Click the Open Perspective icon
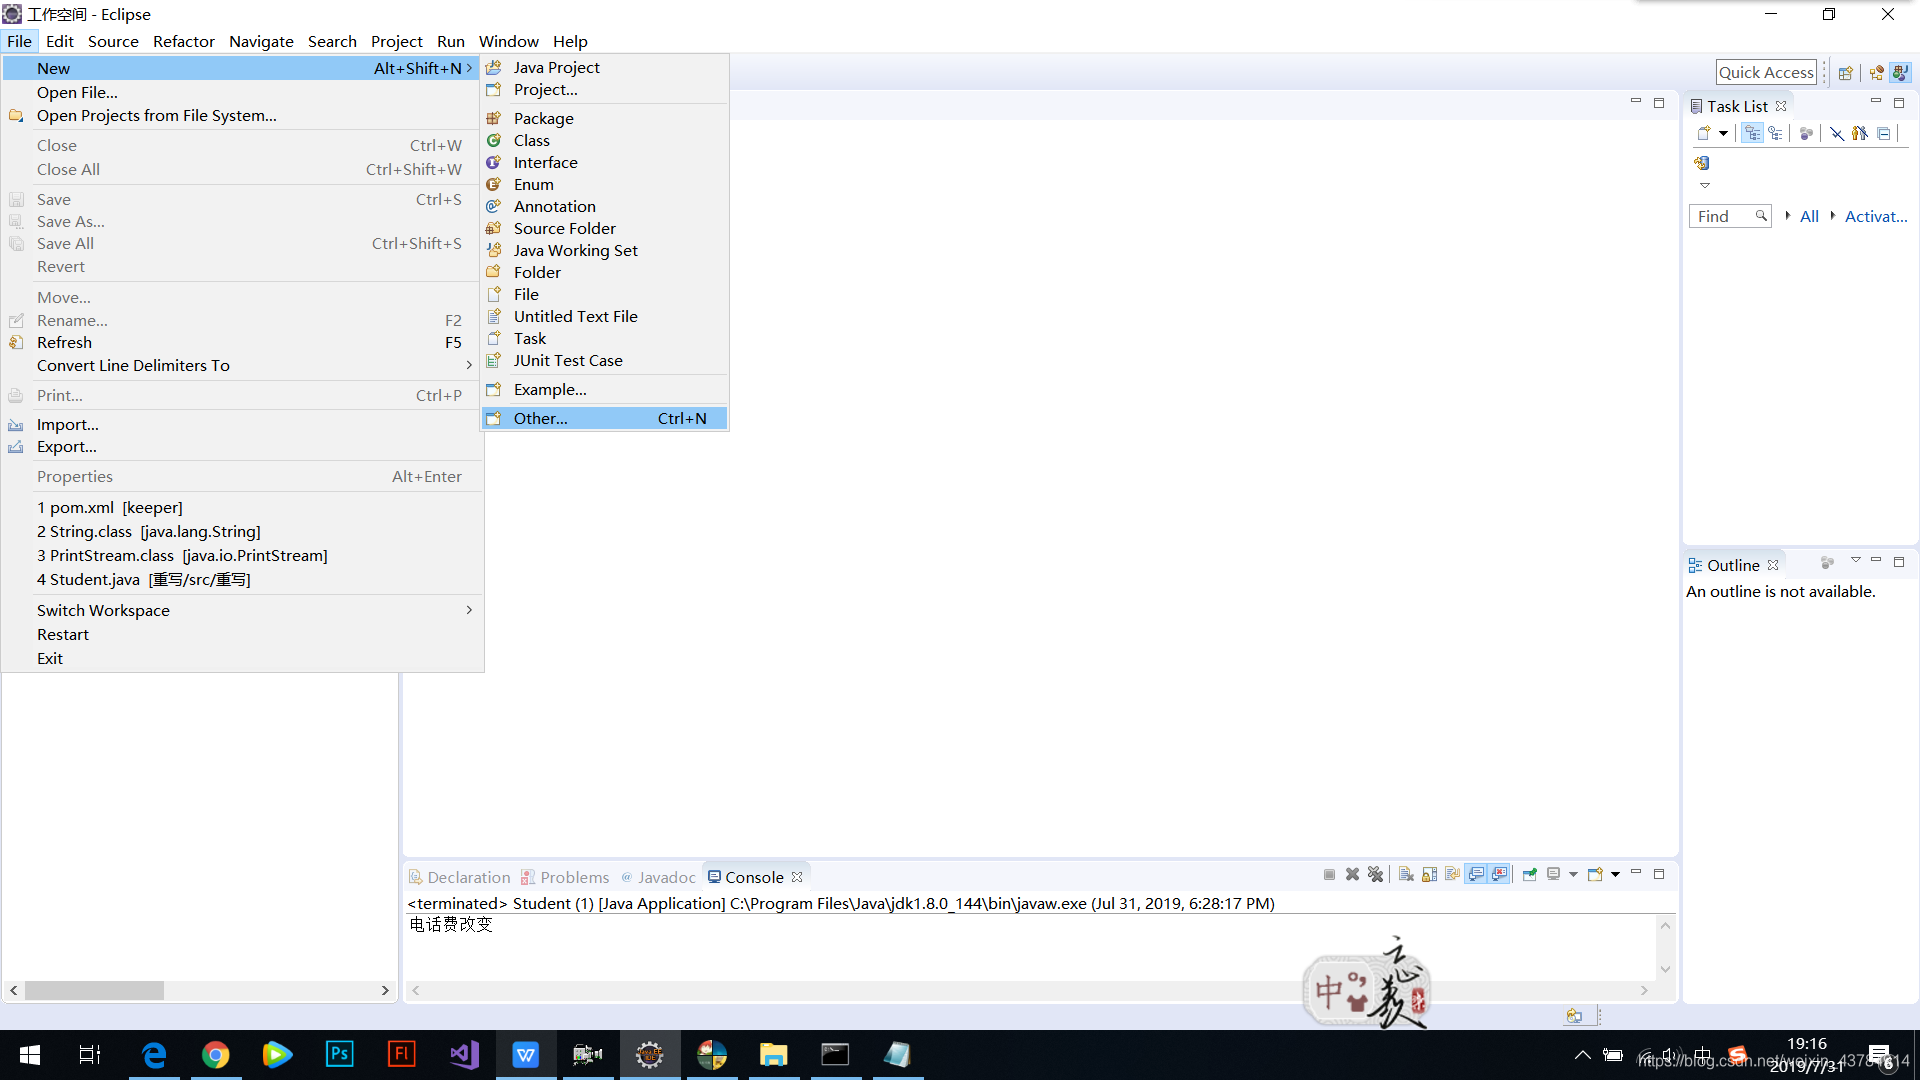Screen dimensions: 1920x1080 point(1846,73)
